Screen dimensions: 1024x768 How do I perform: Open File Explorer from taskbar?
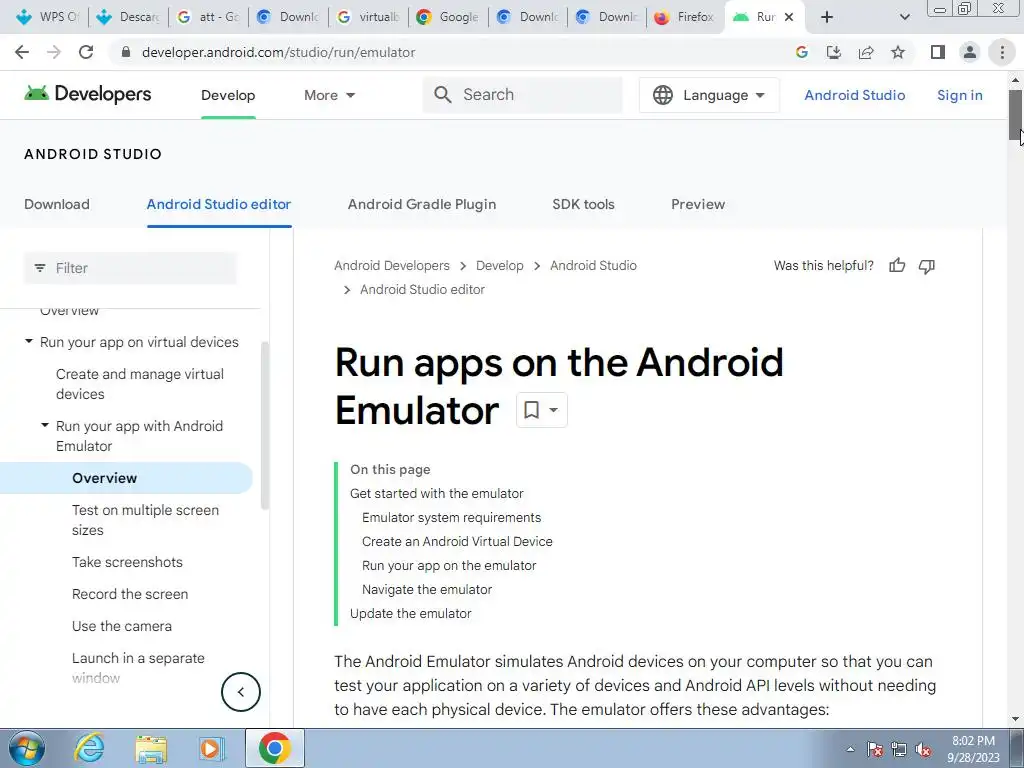point(151,749)
